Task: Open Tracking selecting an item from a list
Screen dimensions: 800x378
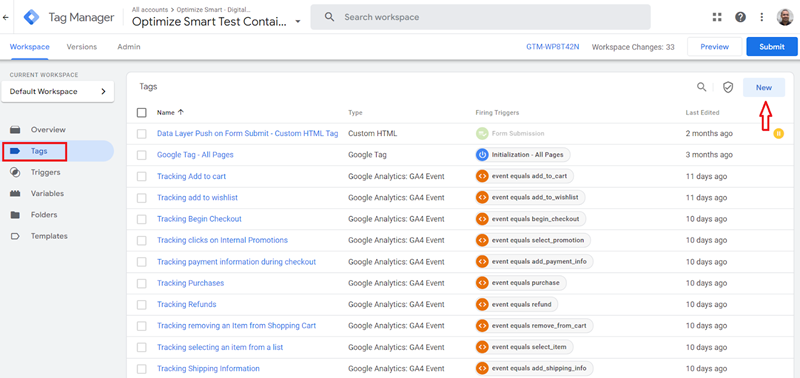Action: click(x=220, y=347)
